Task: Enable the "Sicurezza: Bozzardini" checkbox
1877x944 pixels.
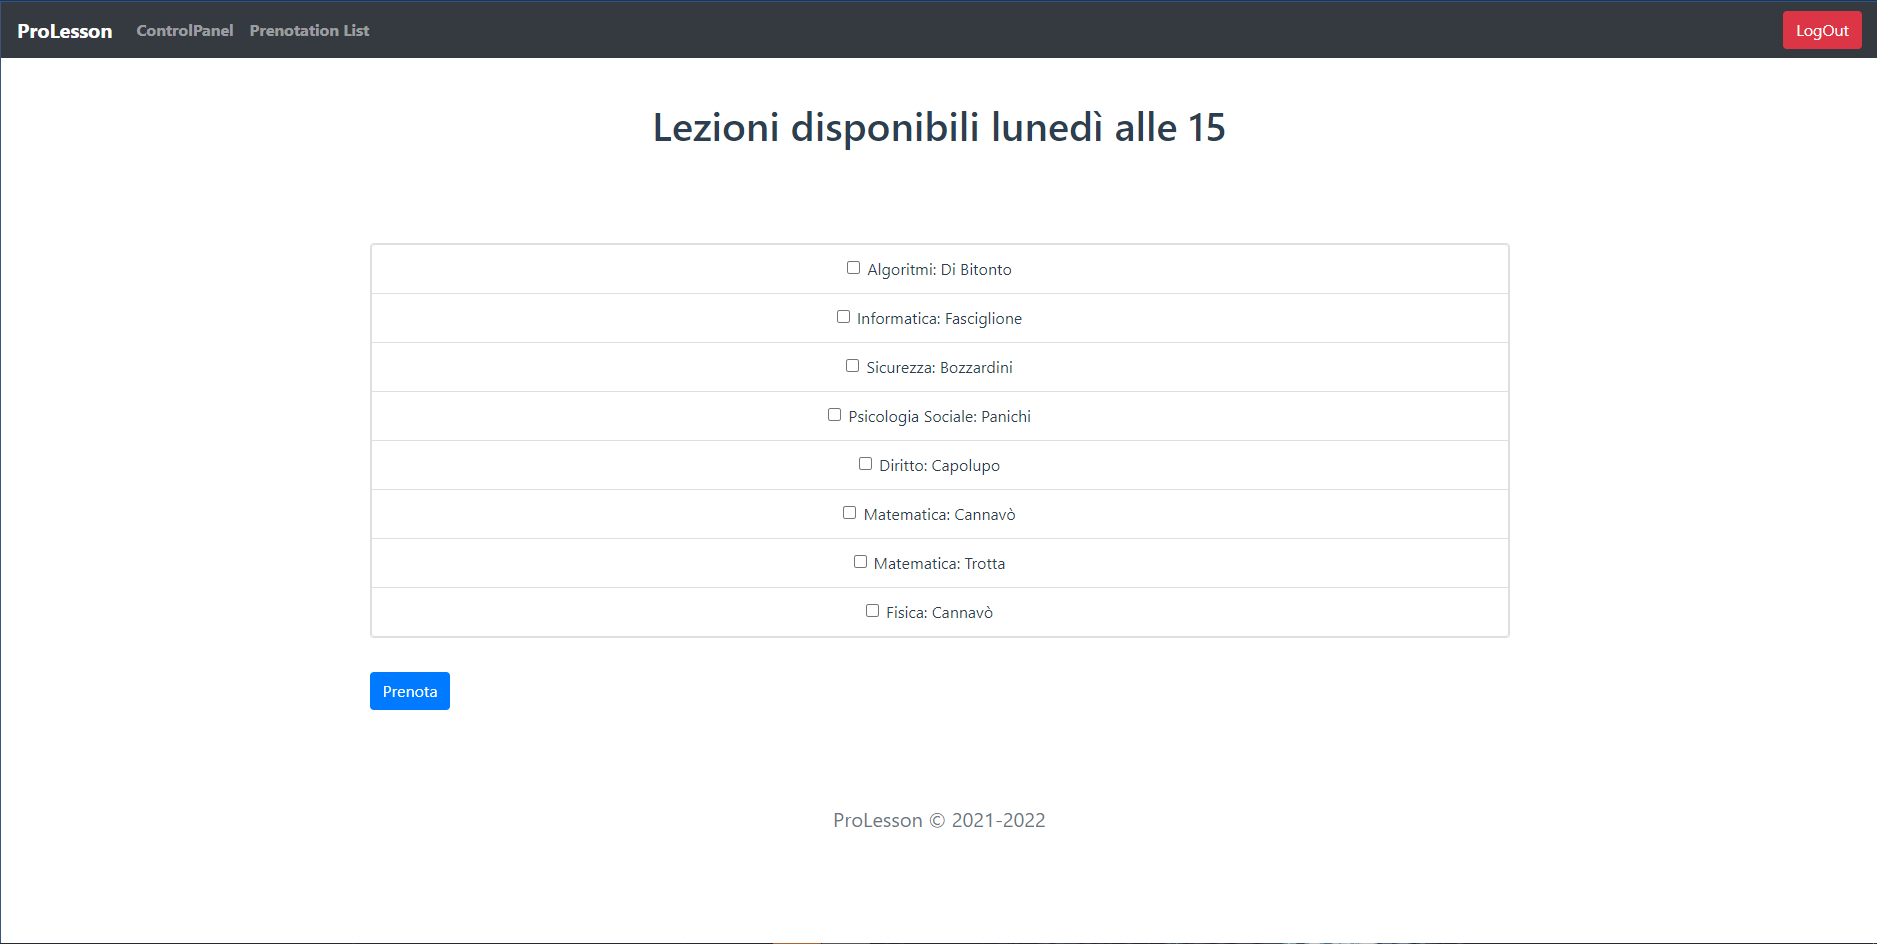Action: coord(852,365)
